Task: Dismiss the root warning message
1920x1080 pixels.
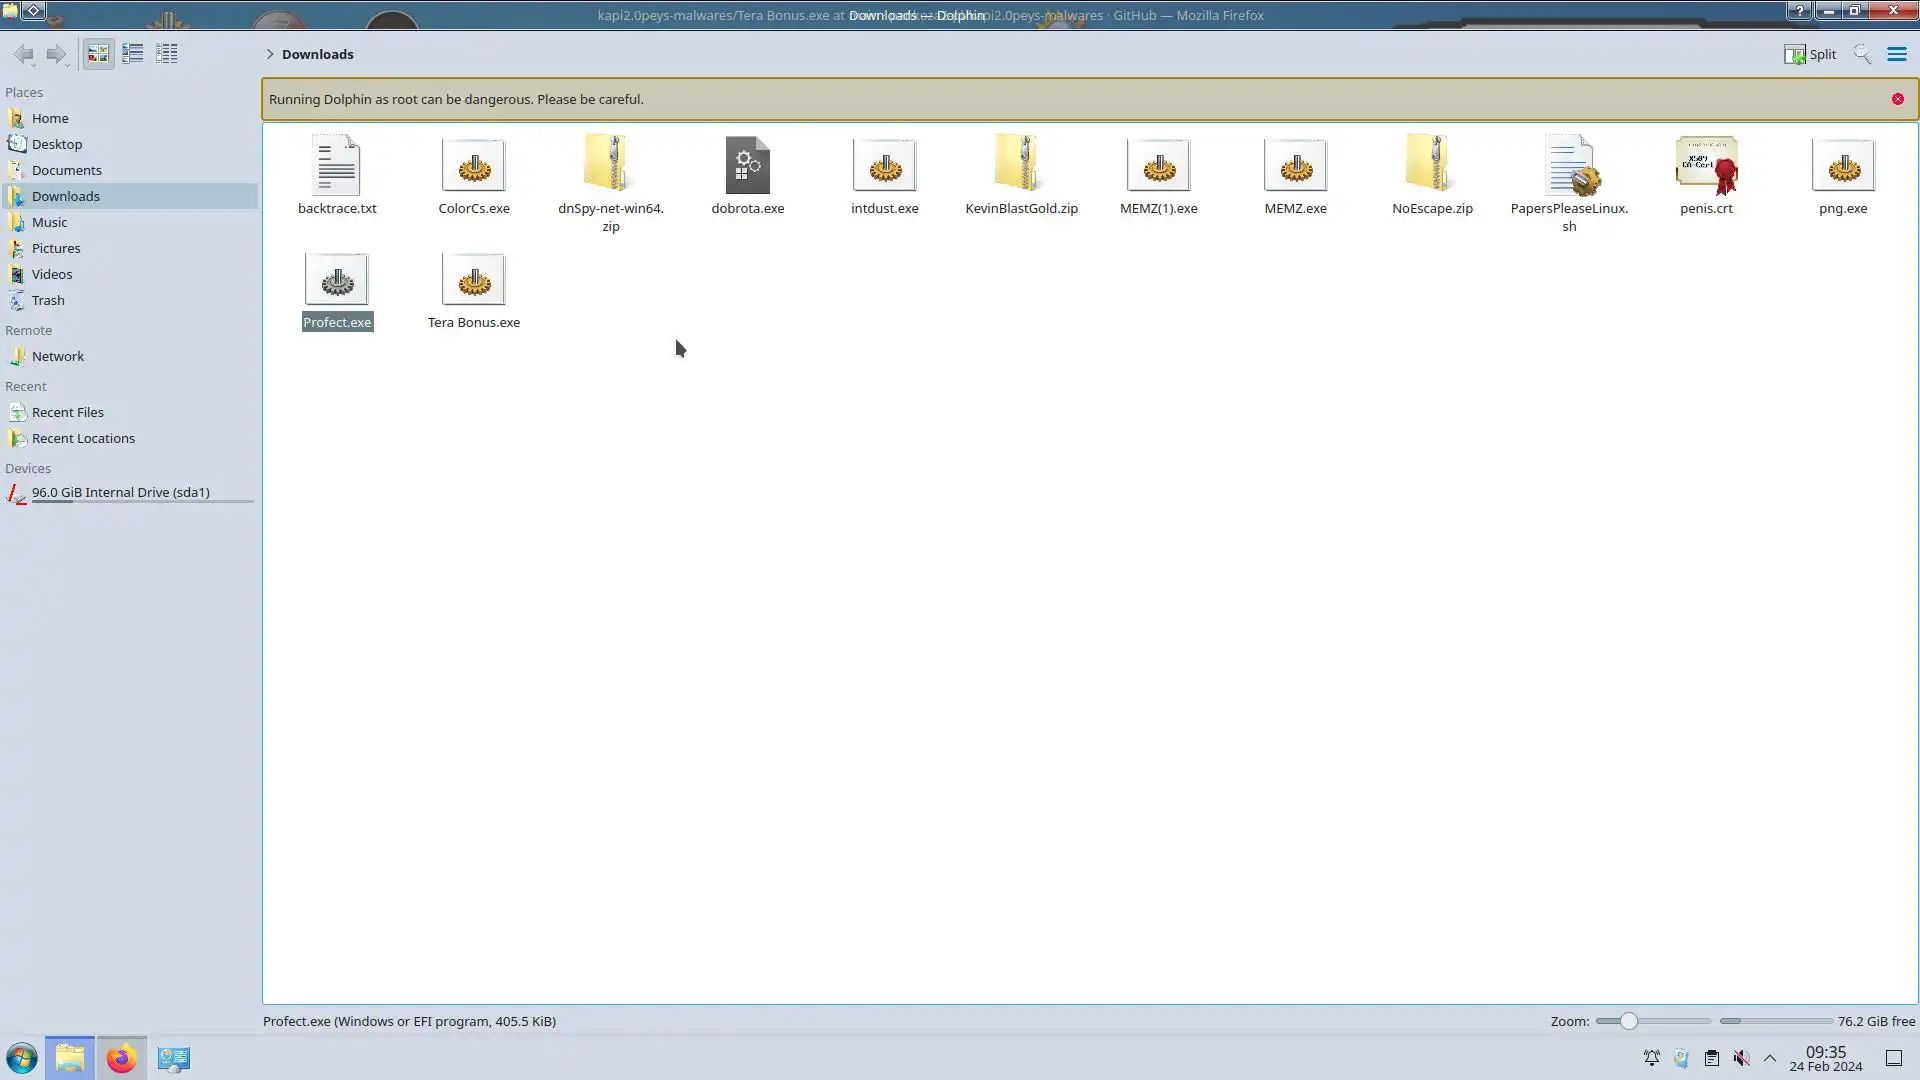Action: tap(1897, 99)
